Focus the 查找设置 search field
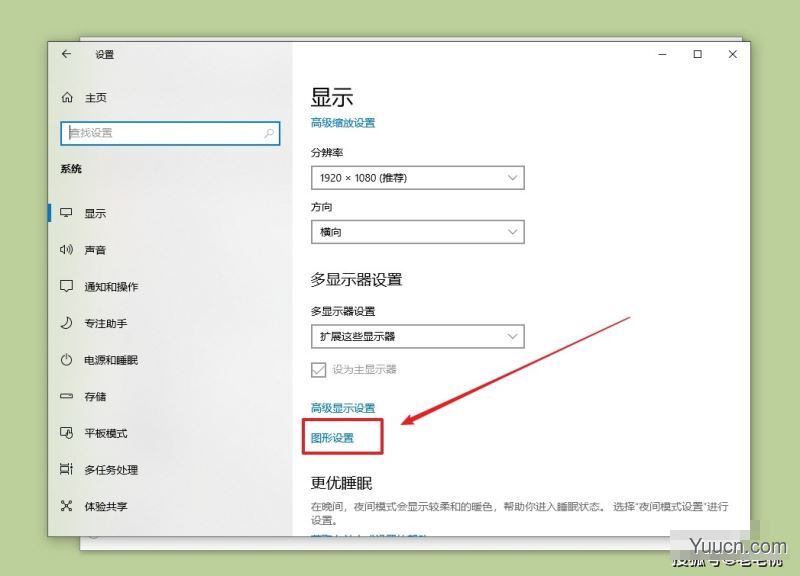This screenshot has height=576, width=800. tap(170, 133)
